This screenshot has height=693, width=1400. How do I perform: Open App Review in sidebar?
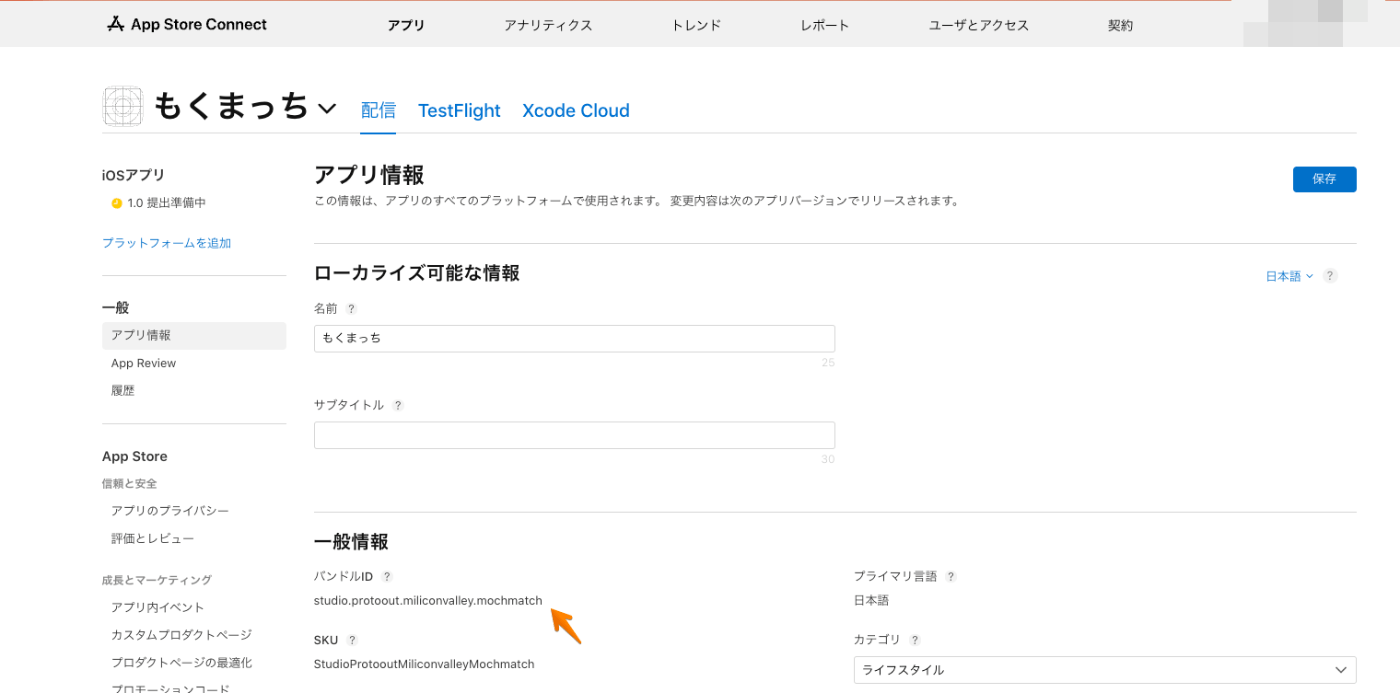(x=143, y=363)
